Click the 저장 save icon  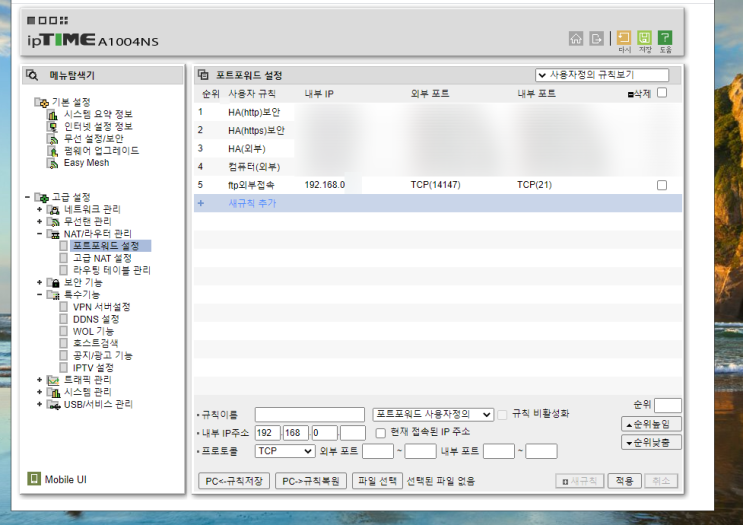click(x=644, y=38)
